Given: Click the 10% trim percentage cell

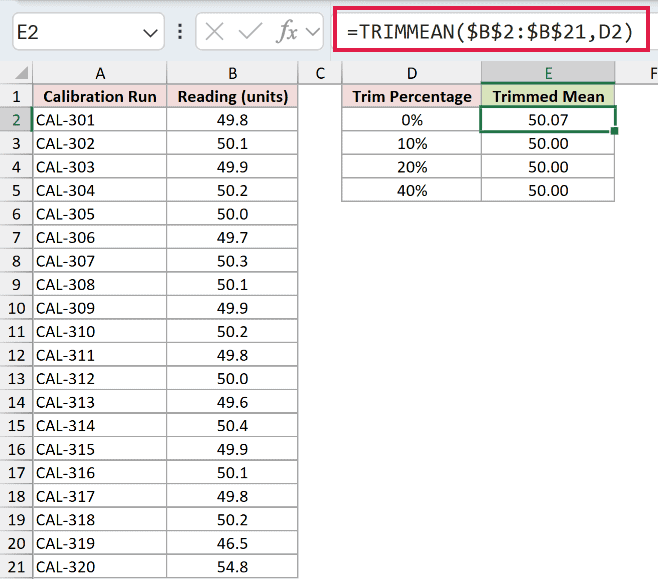Looking at the screenshot, I should pyautogui.click(x=412, y=143).
